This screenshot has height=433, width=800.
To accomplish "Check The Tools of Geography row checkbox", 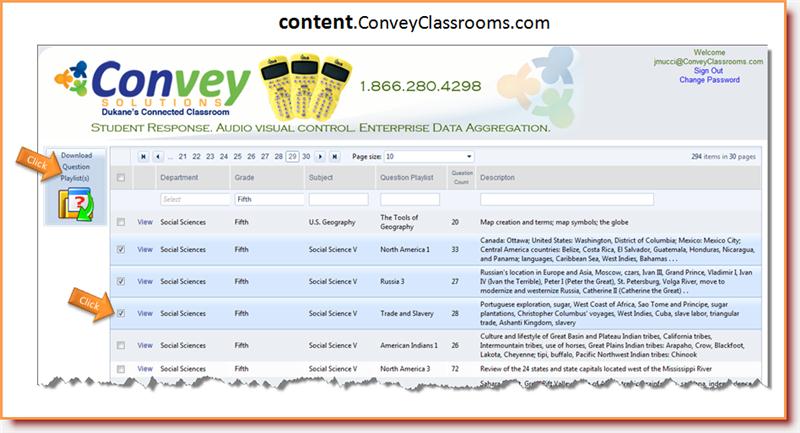I will [x=121, y=222].
